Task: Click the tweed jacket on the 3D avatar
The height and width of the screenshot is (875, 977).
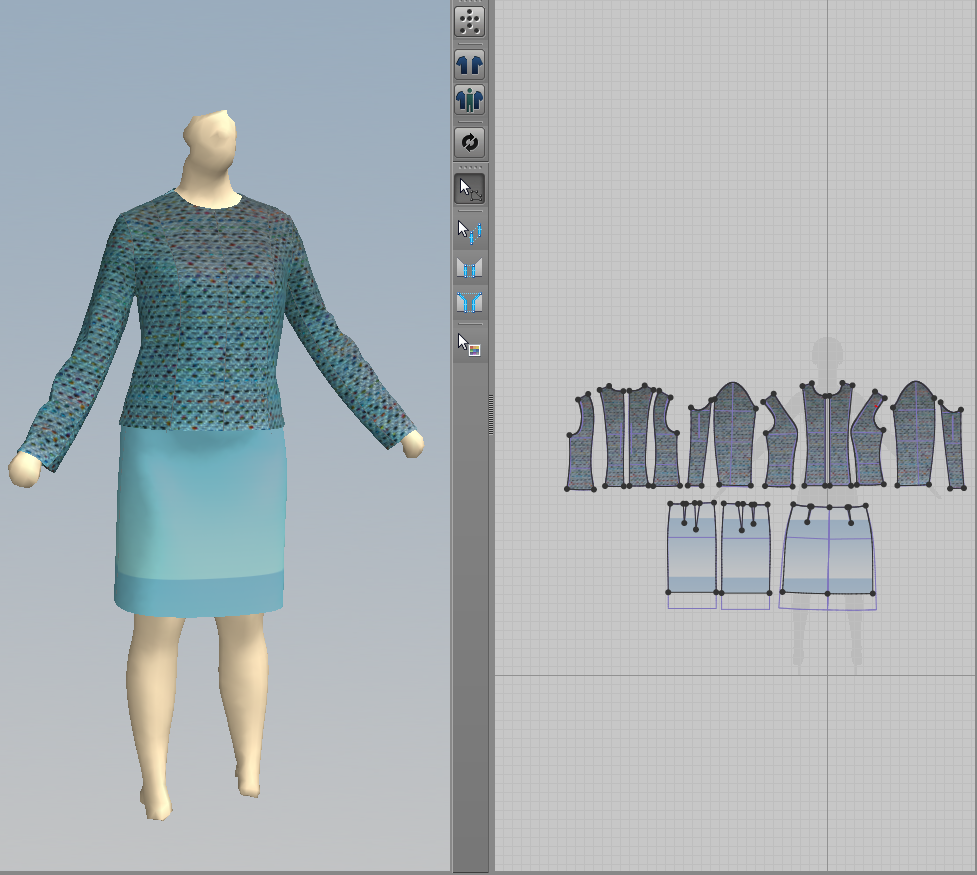Action: click(x=206, y=312)
